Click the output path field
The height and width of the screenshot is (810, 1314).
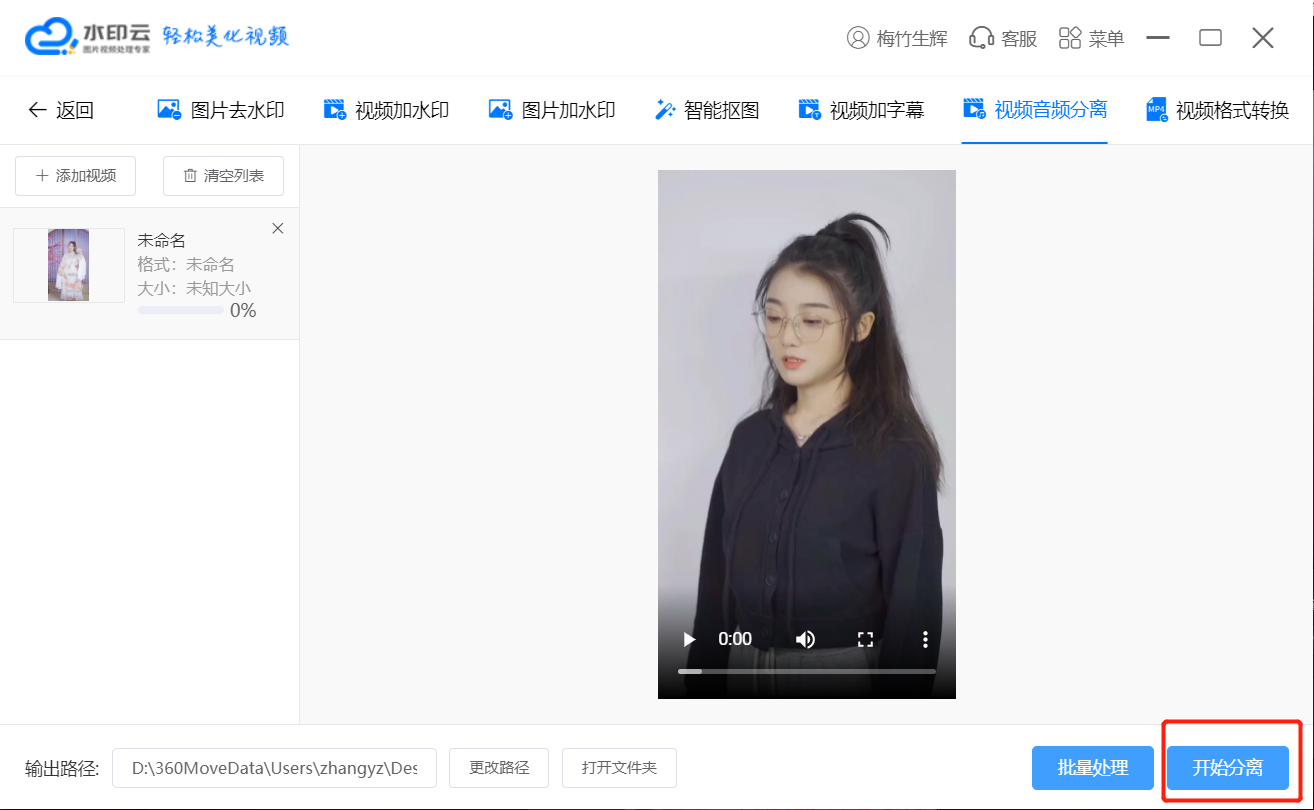(x=274, y=768)
